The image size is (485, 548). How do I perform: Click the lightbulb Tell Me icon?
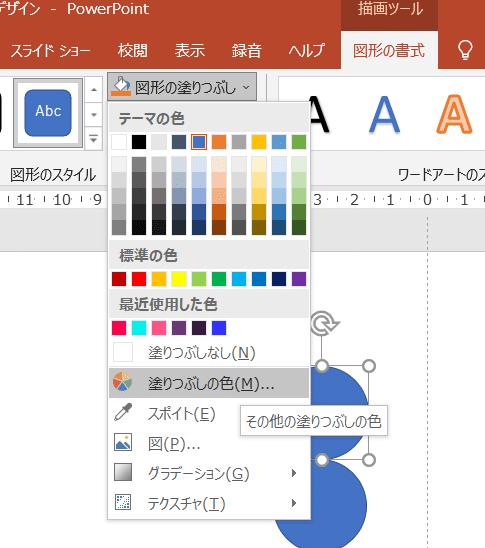[x=465, y=50]
